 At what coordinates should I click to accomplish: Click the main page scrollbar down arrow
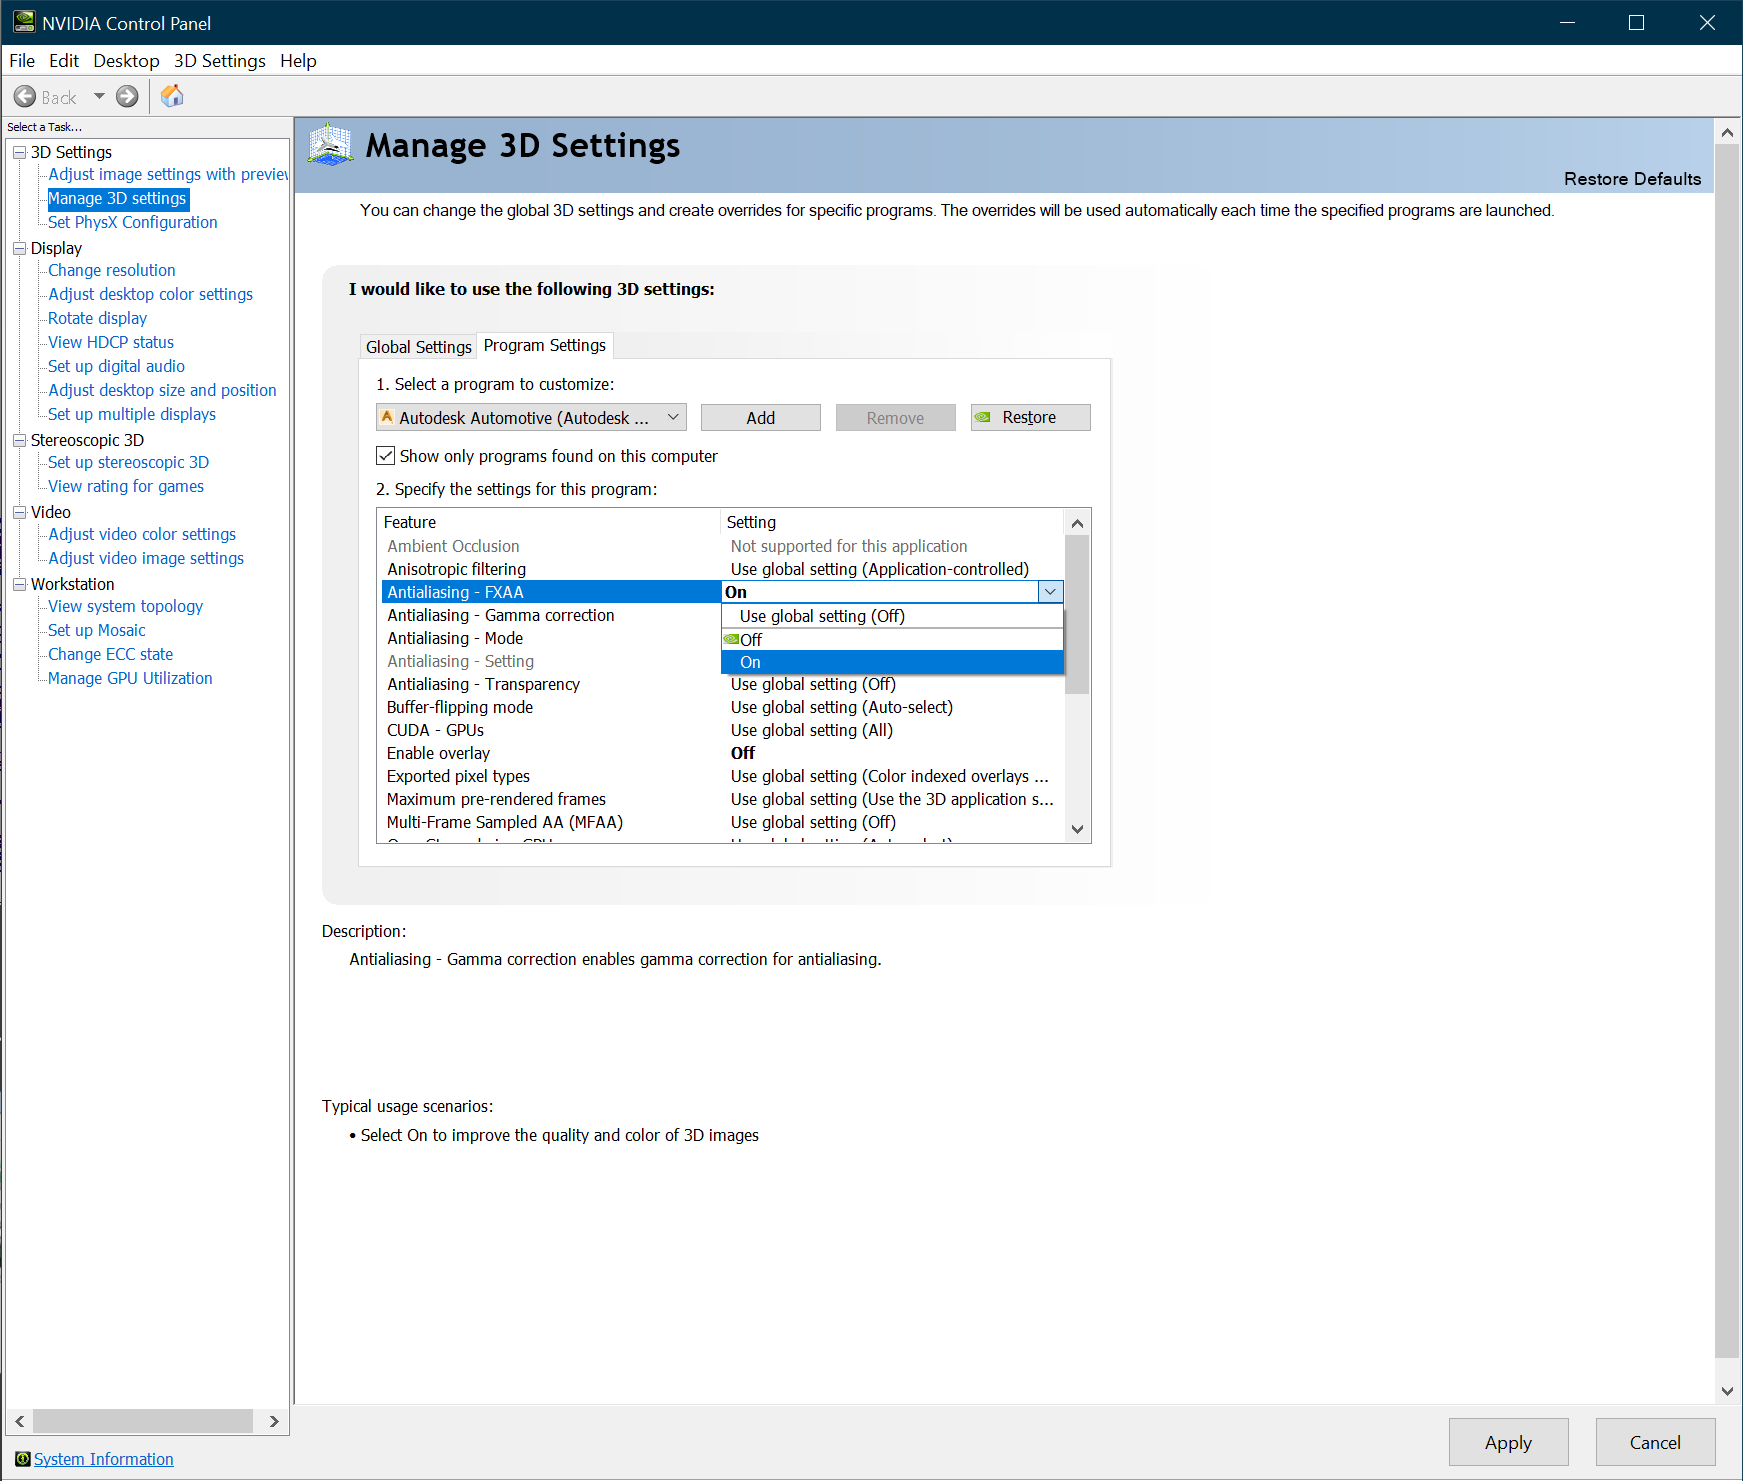1727,1391
